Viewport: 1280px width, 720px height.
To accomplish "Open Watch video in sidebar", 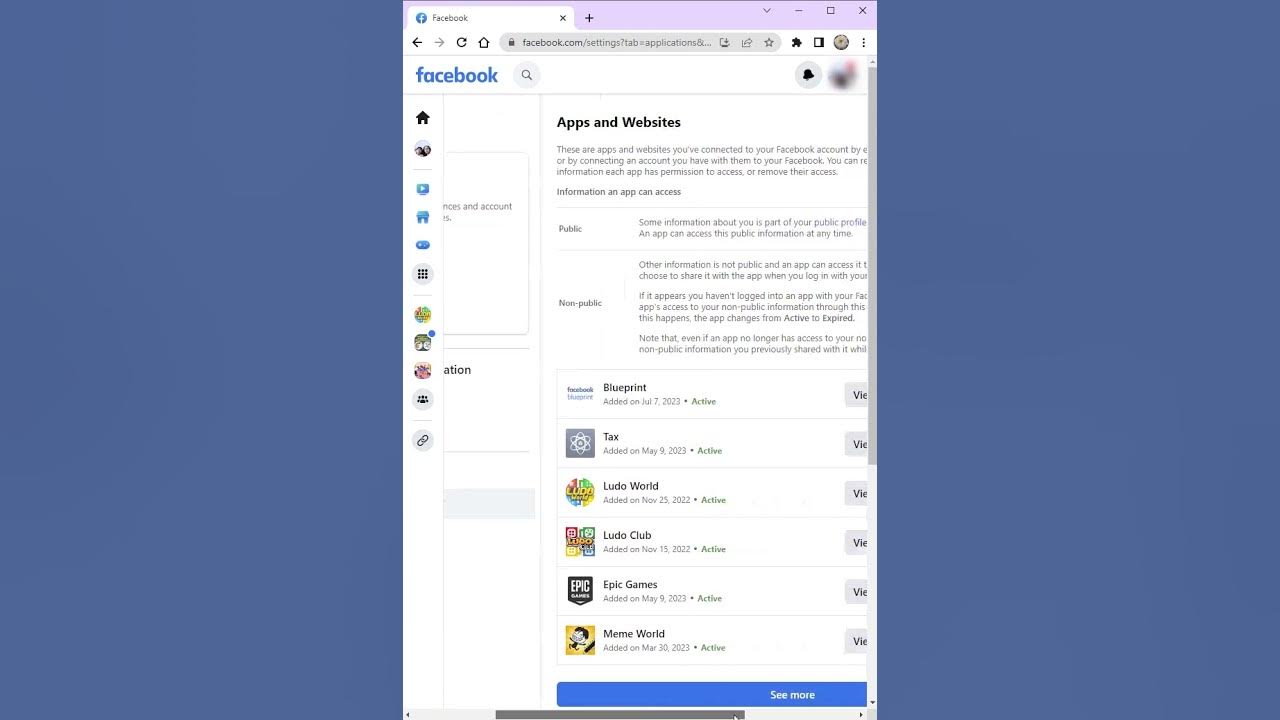I will coord(423,189).
